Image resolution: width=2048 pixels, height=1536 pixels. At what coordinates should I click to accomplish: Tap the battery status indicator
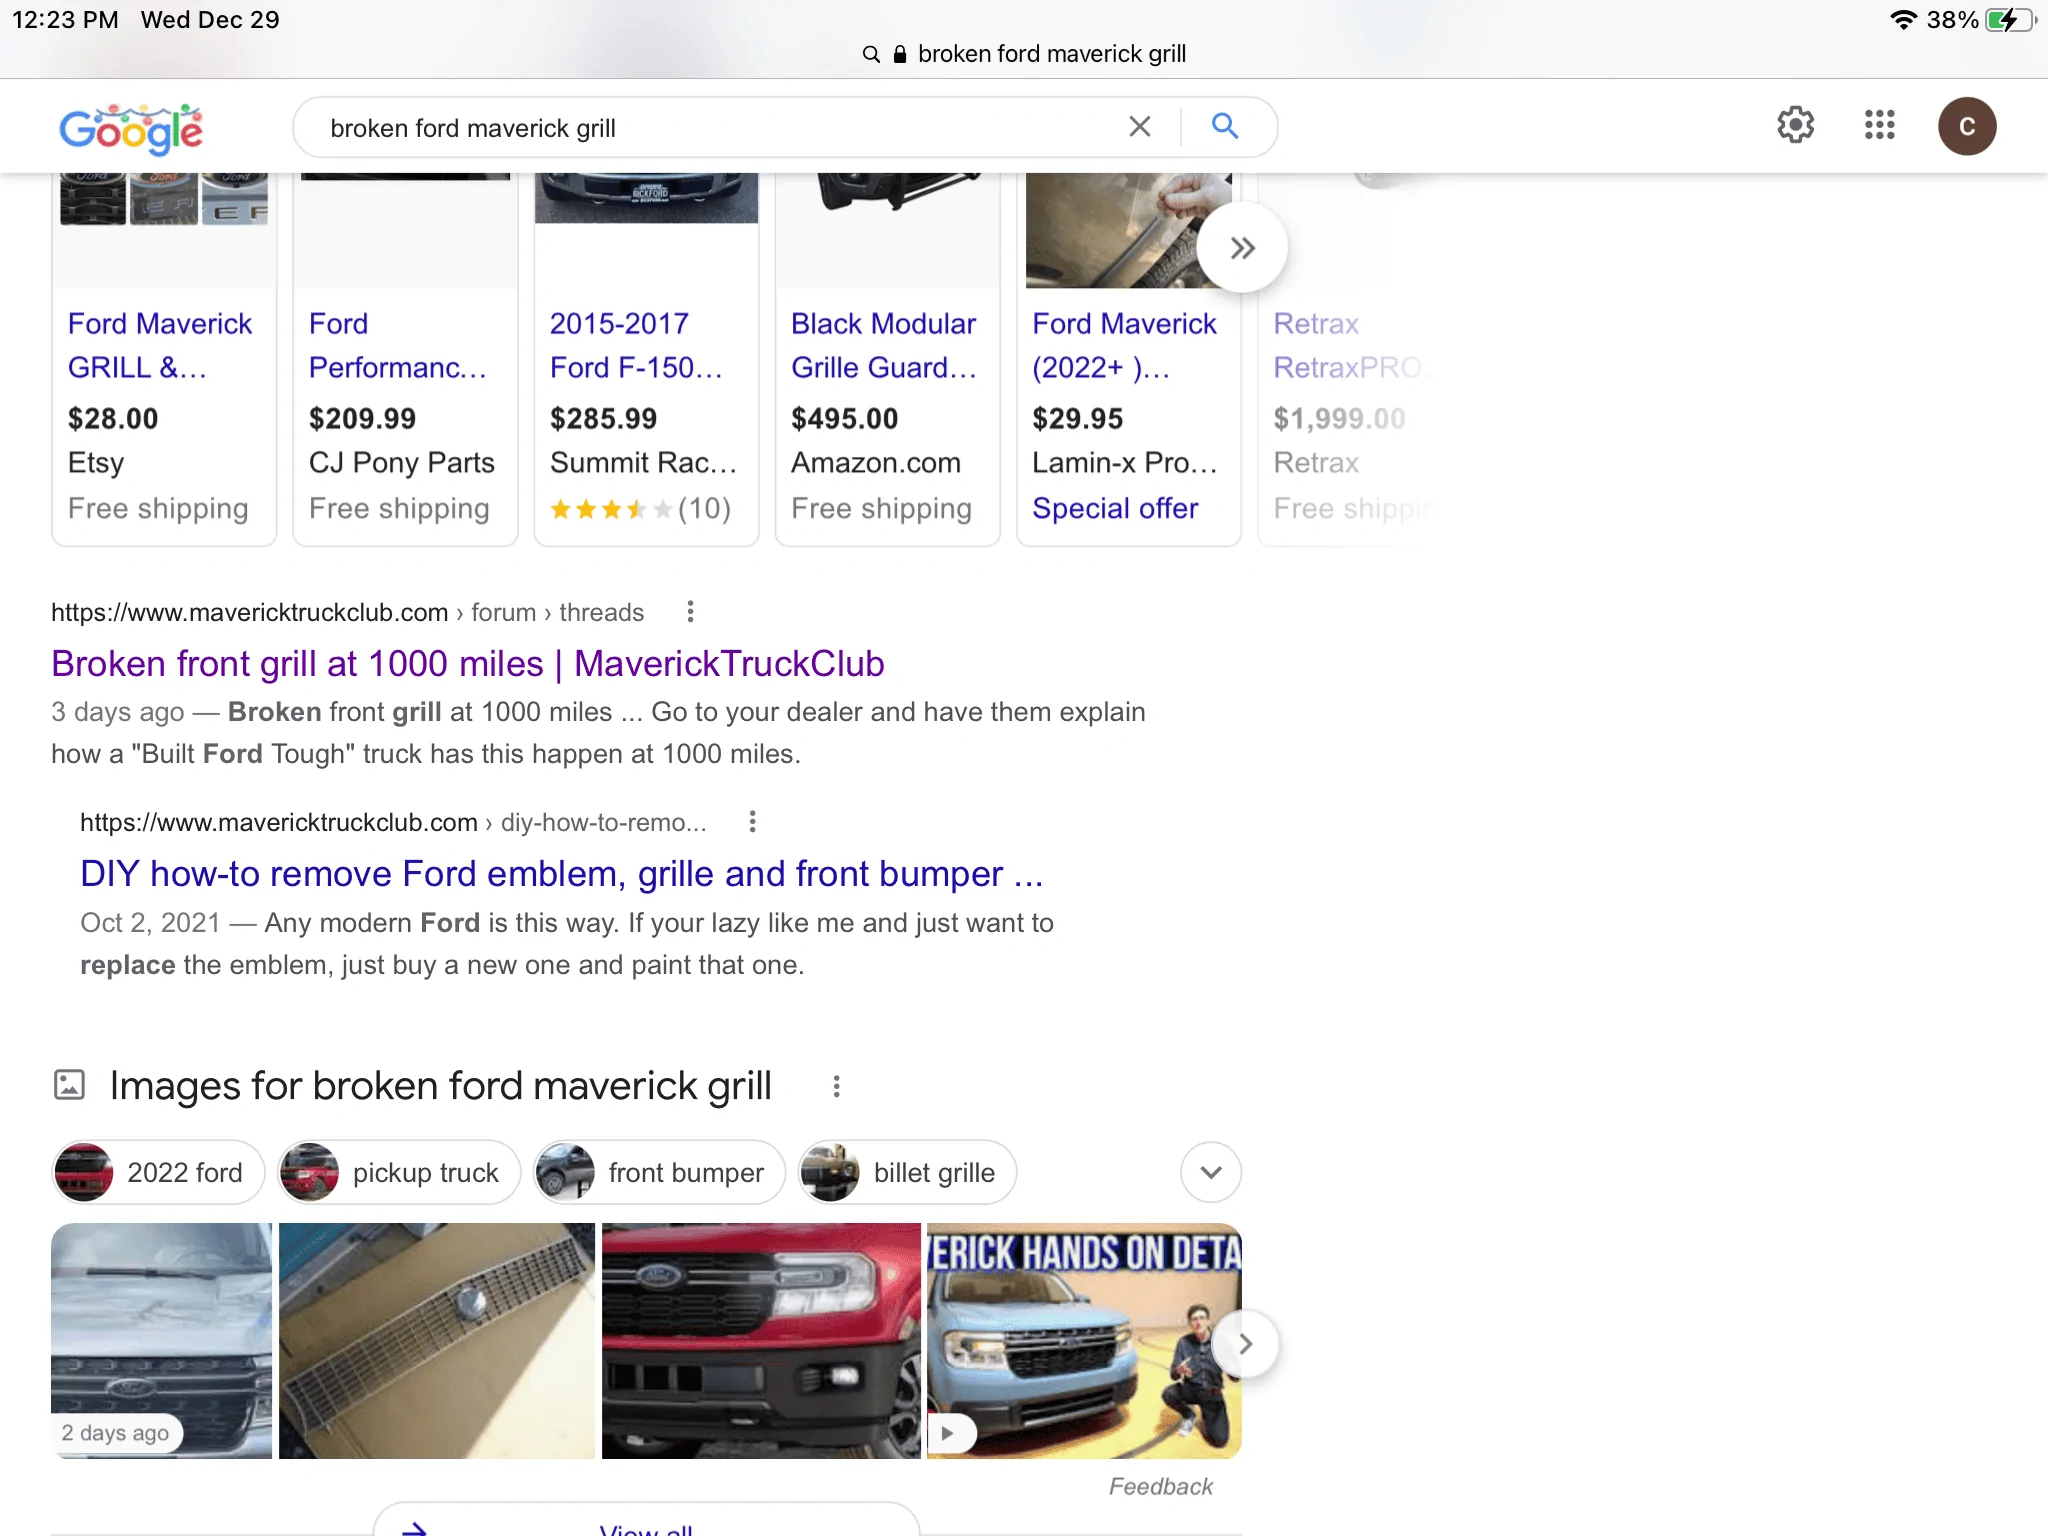point(2011,20)
